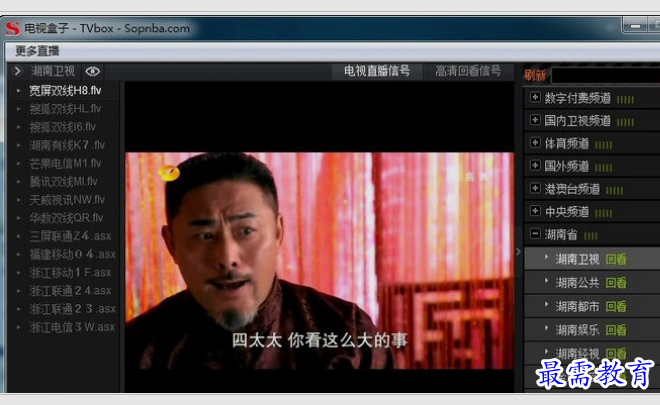Viewport: 660px width, 405px height.
Task: Collapse the 湖南省 category
Action: [x=535, y=234]
